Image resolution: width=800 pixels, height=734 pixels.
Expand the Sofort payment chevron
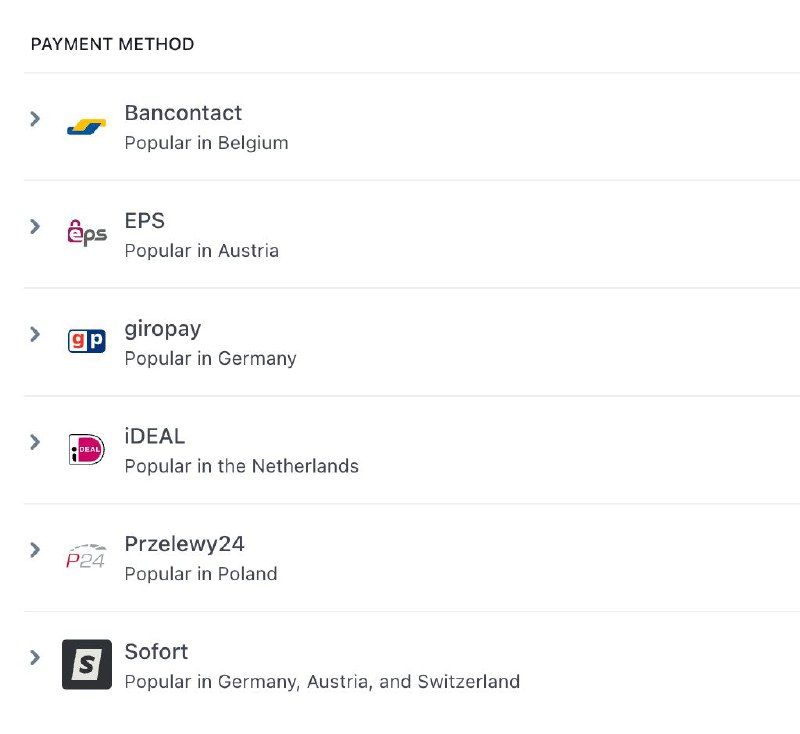(x=35, y=657)
